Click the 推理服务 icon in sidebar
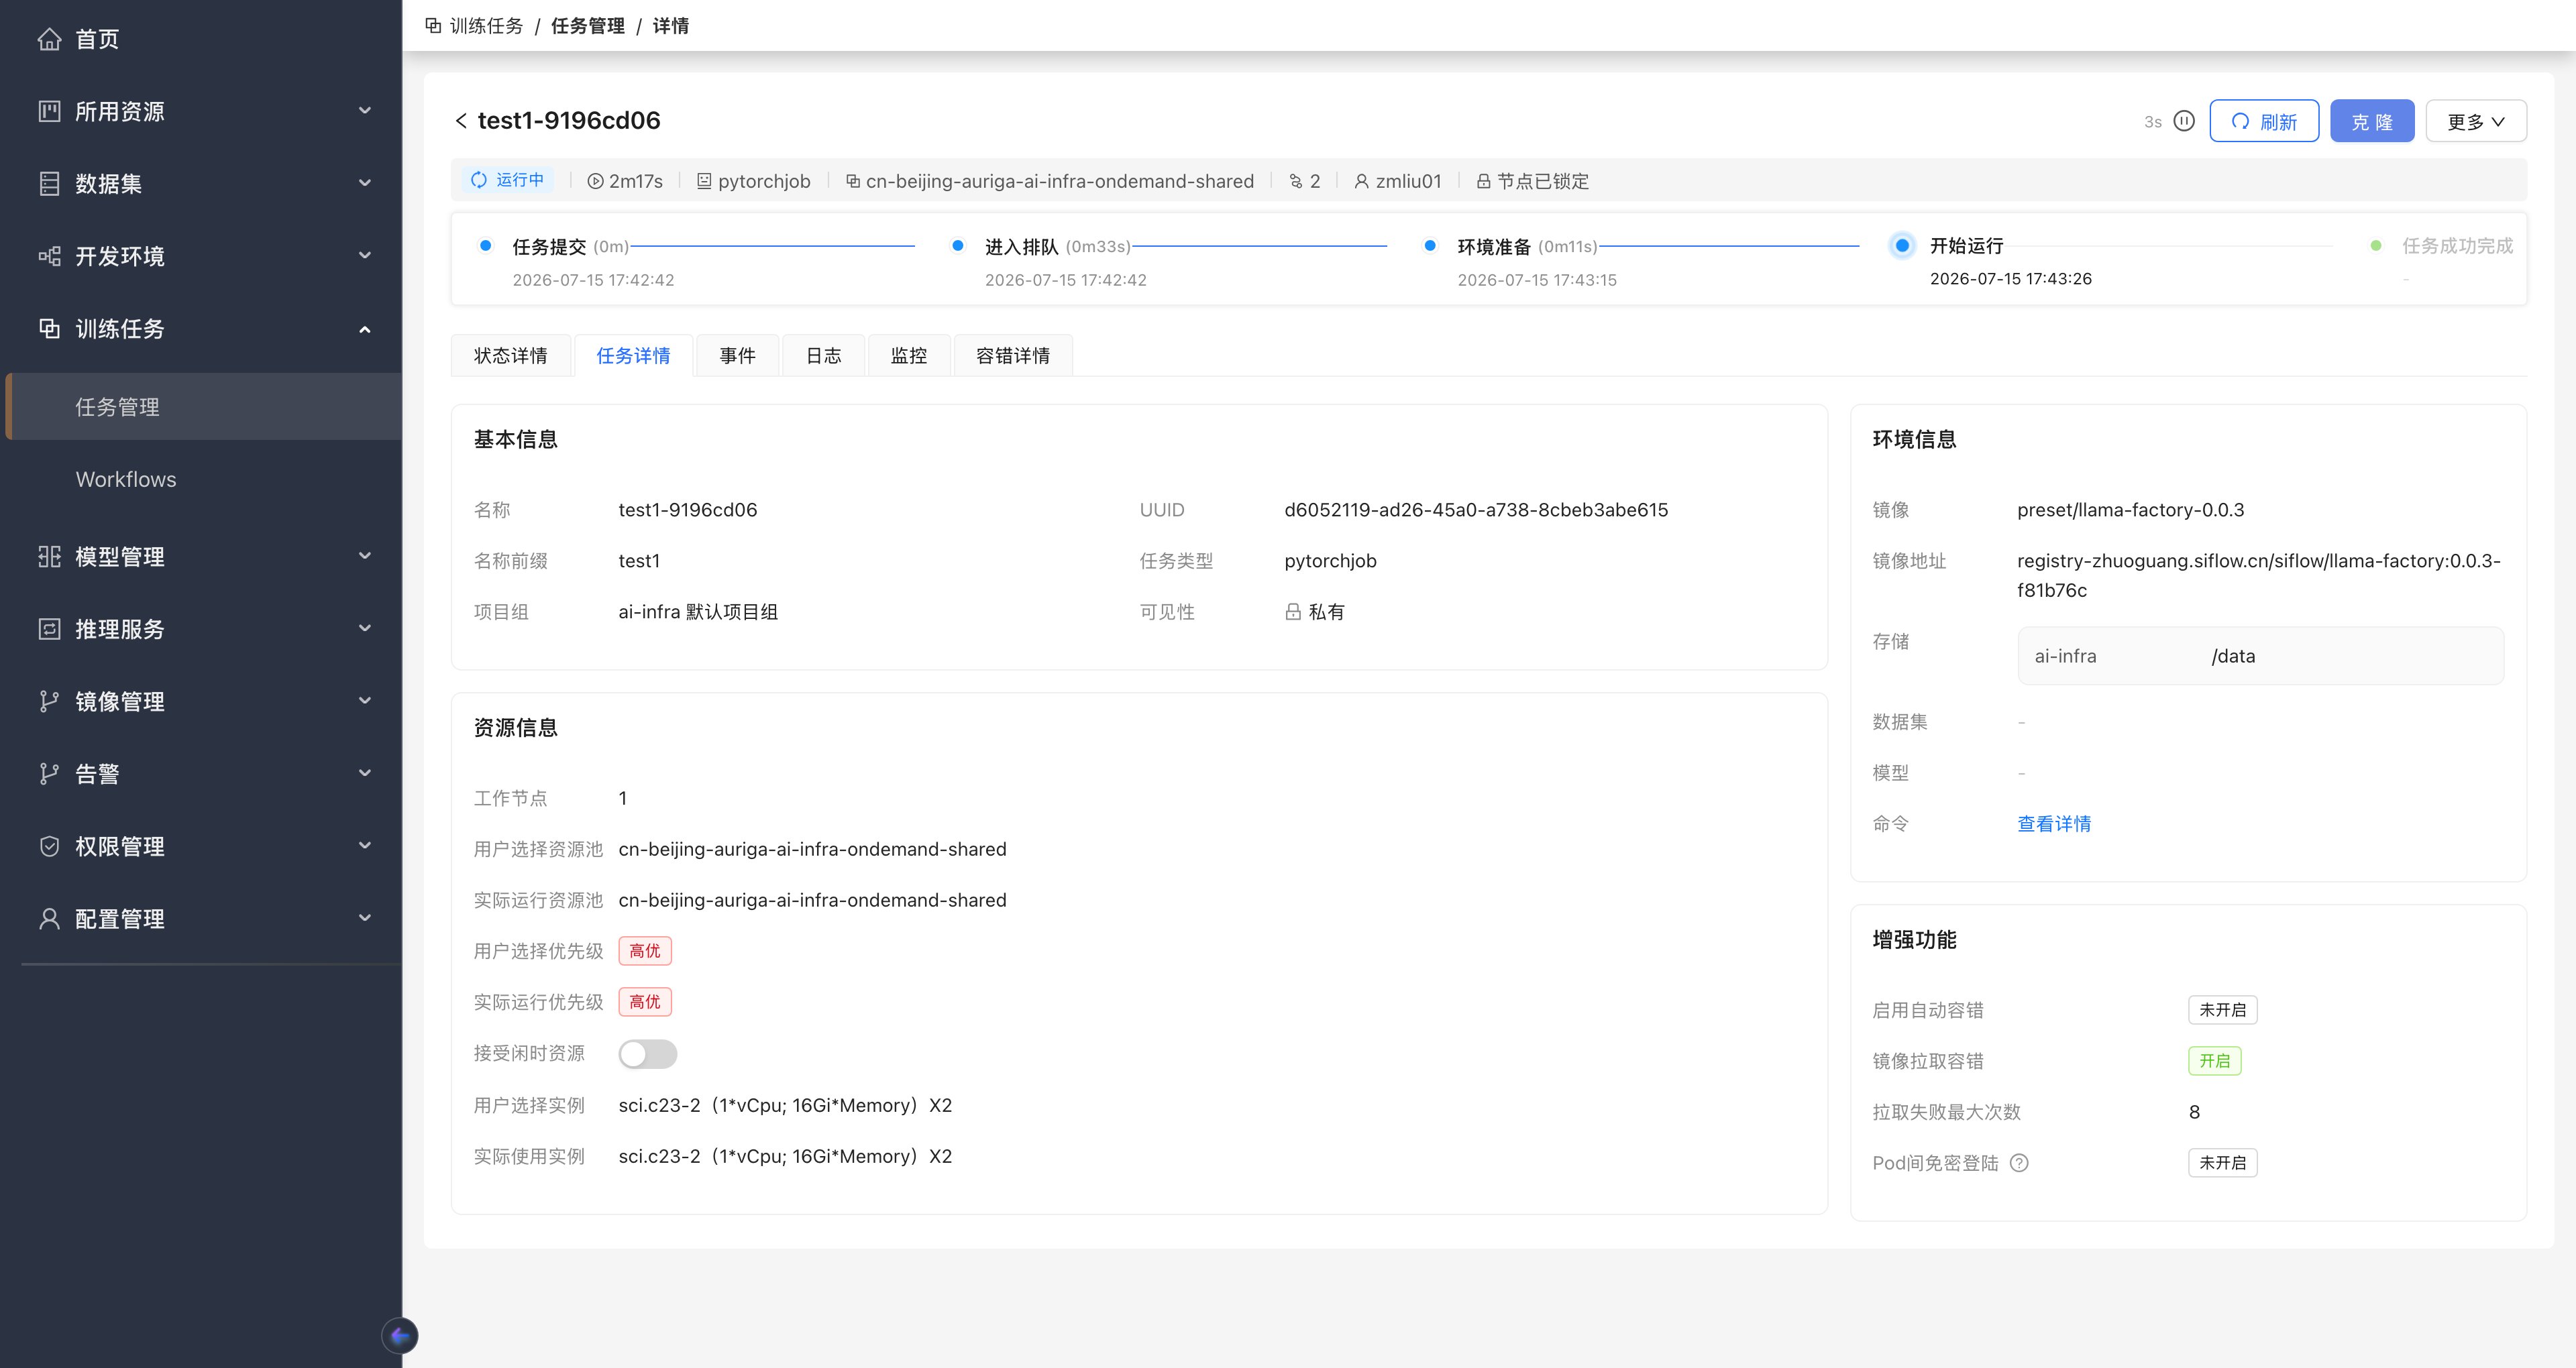 click(49, 629)
